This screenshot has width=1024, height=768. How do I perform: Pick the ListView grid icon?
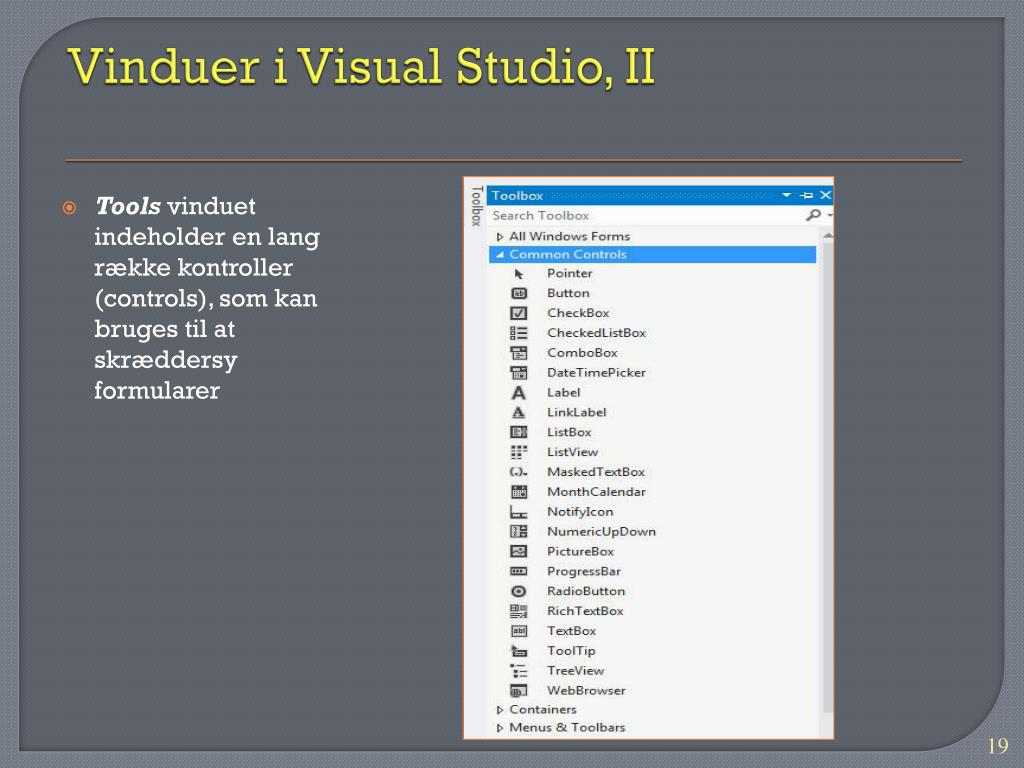[519, 452]
